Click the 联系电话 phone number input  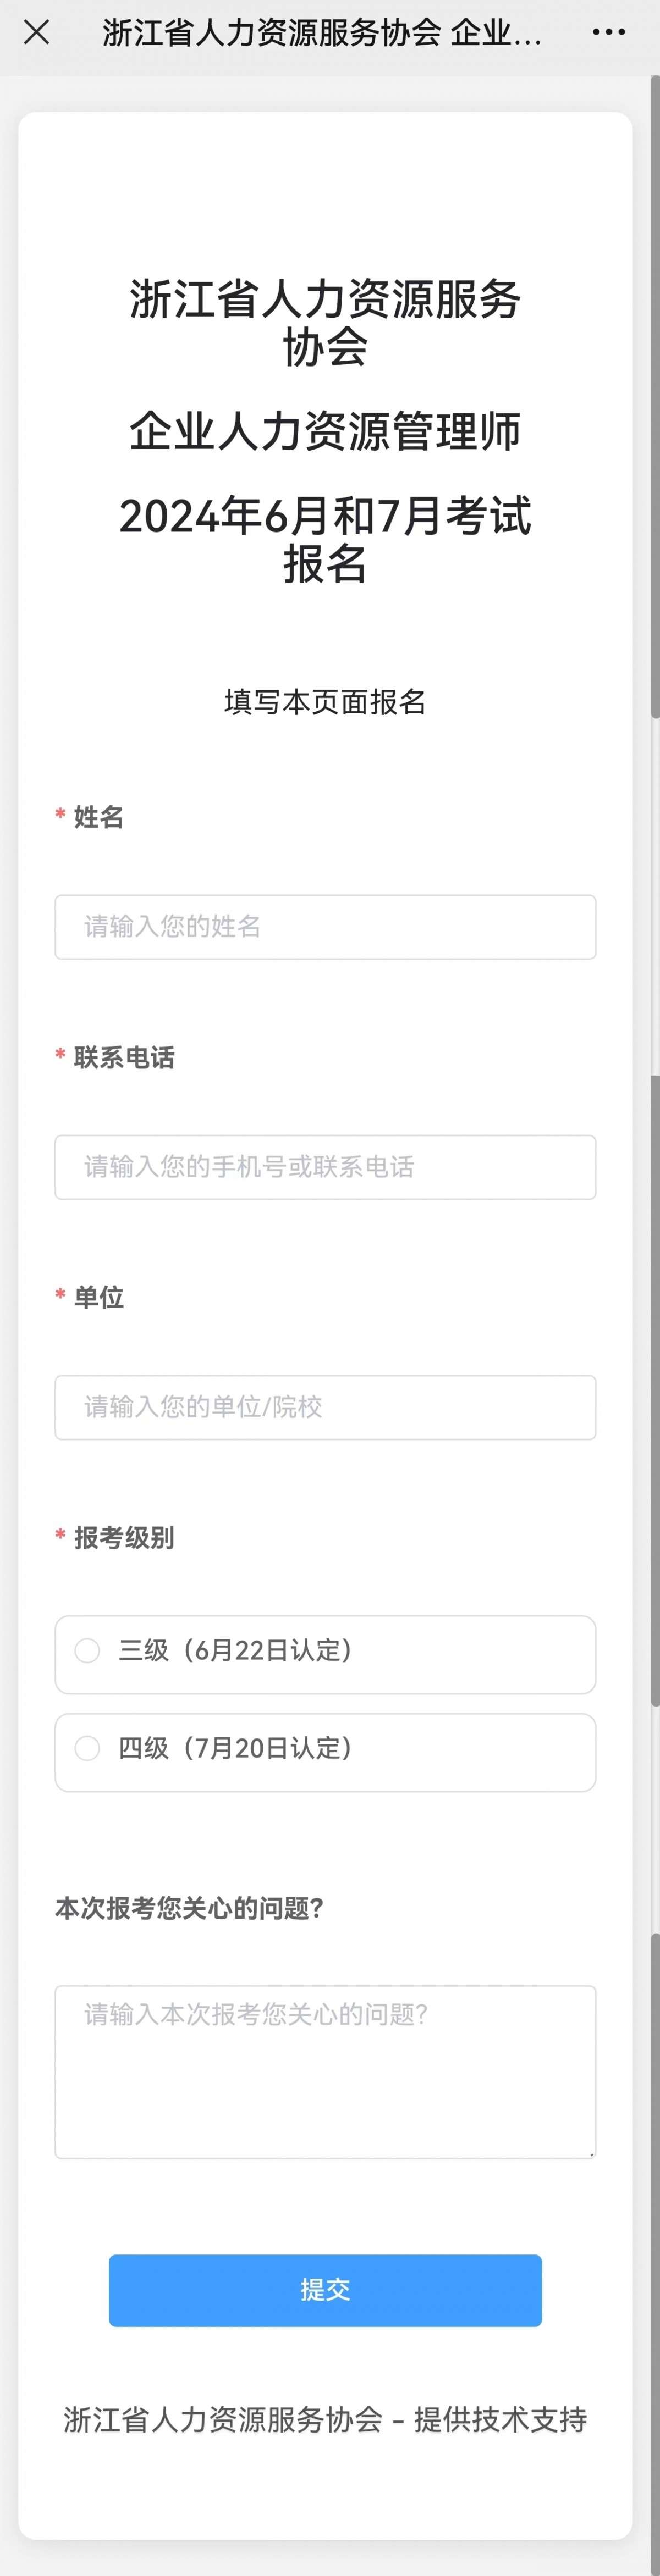[x=325, y=1167]
